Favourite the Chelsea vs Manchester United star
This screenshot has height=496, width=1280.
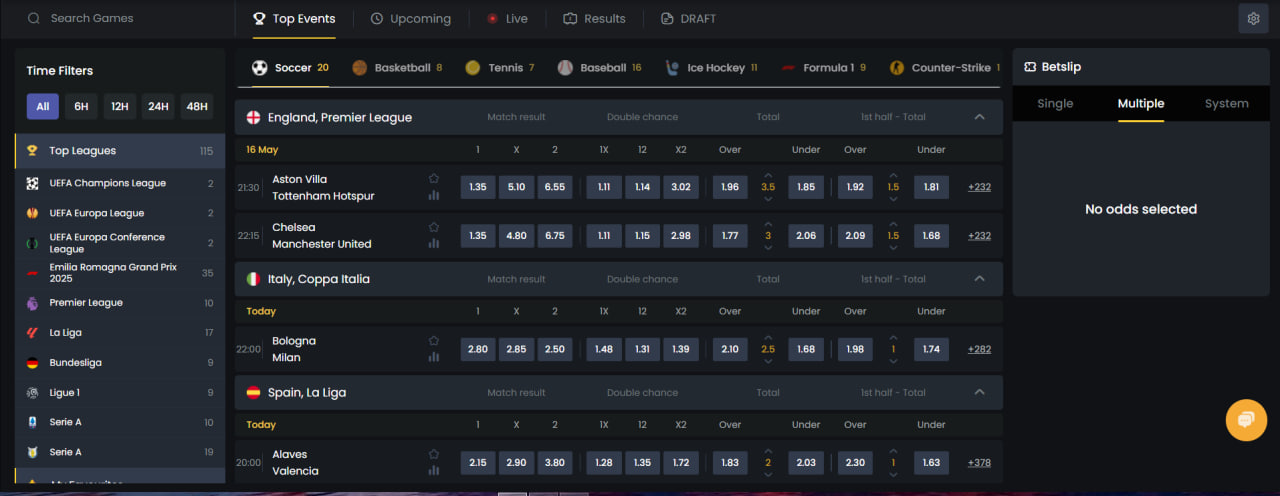pos(434,227)
